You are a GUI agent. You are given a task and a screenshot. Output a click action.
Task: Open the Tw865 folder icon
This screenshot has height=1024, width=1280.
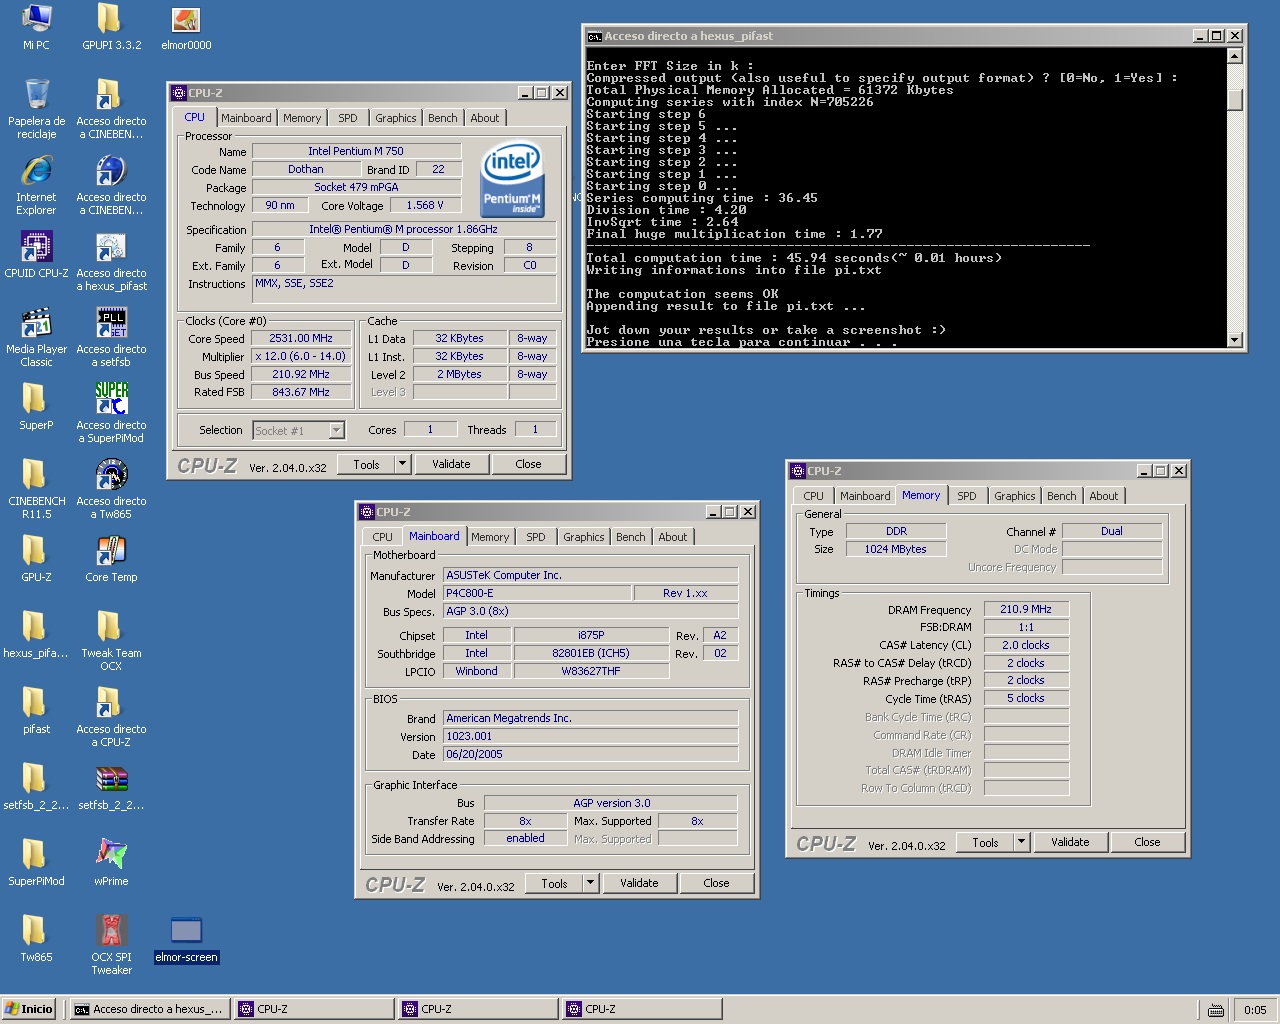[36, 938]
